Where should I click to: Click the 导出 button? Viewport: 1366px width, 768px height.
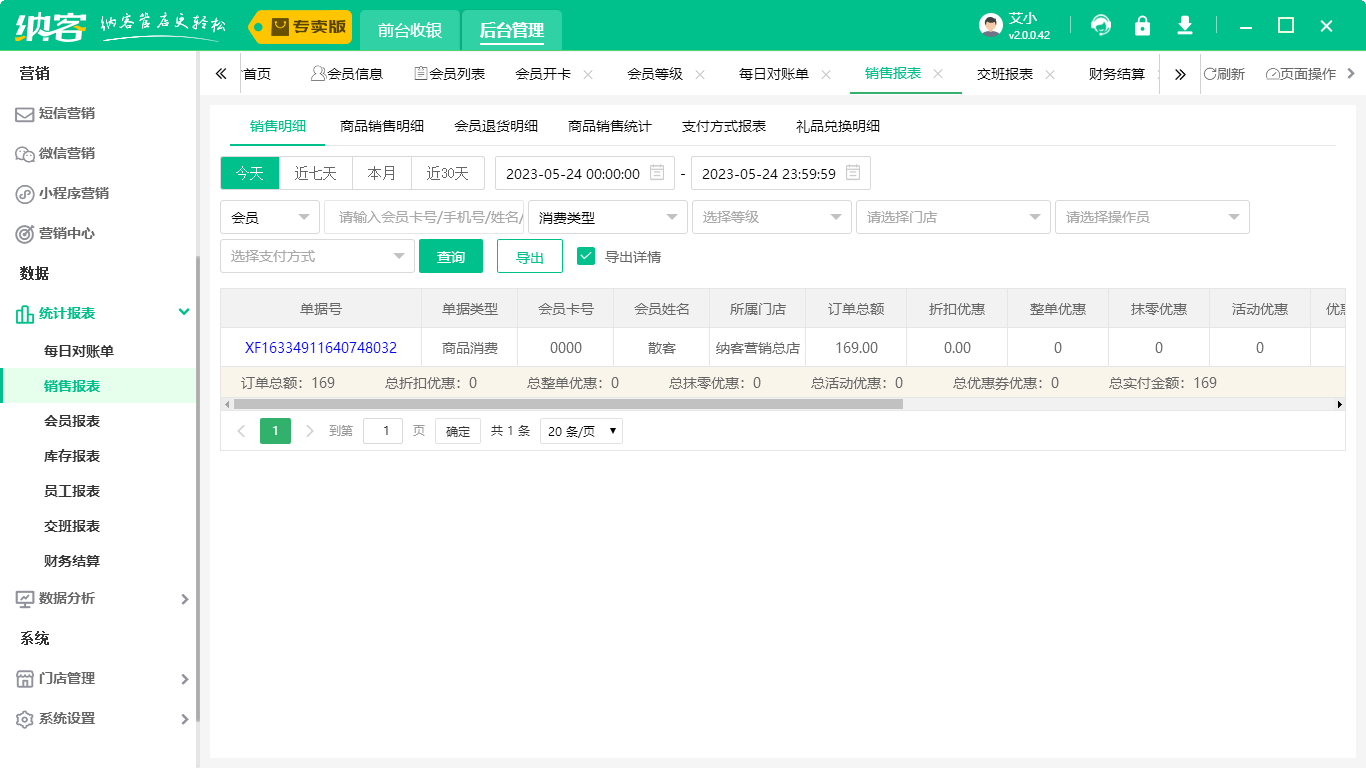click(530, 256)
